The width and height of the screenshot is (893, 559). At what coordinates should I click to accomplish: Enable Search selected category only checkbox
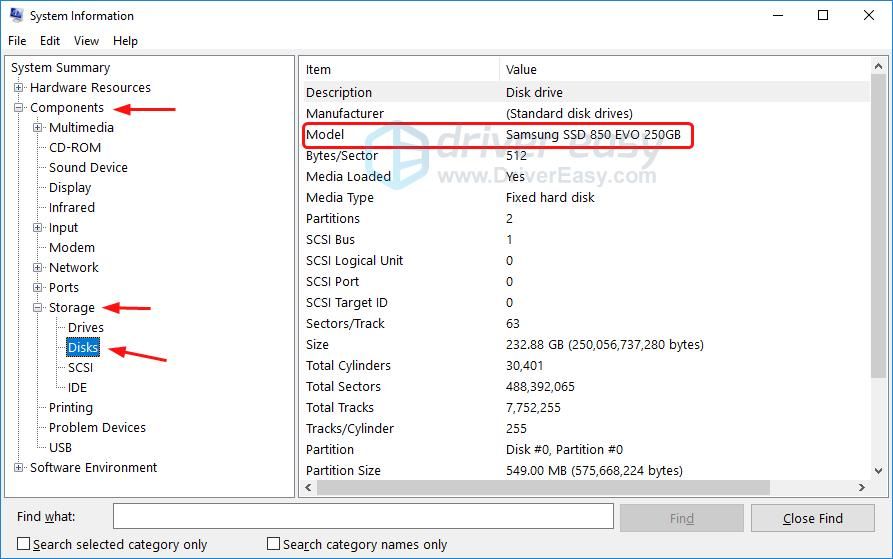click(x=24, y=544)
